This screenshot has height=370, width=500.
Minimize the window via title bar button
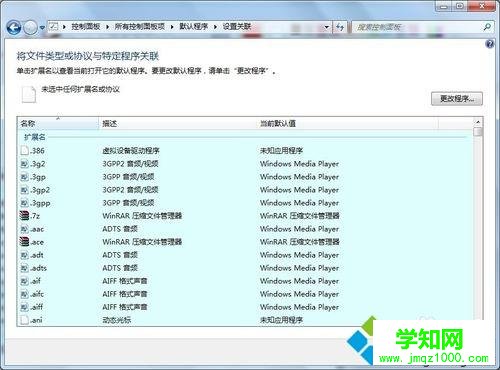click(x=444, y=6)
